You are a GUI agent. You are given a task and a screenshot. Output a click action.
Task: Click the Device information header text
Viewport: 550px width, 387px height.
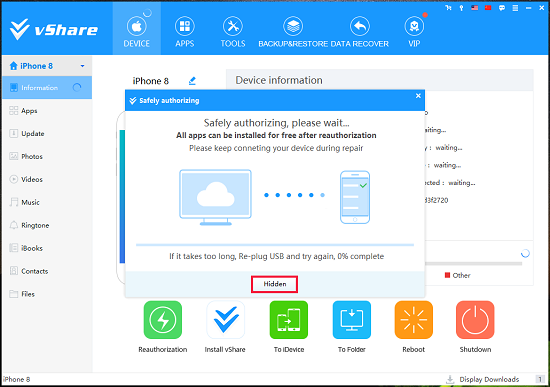coord(279,80)
